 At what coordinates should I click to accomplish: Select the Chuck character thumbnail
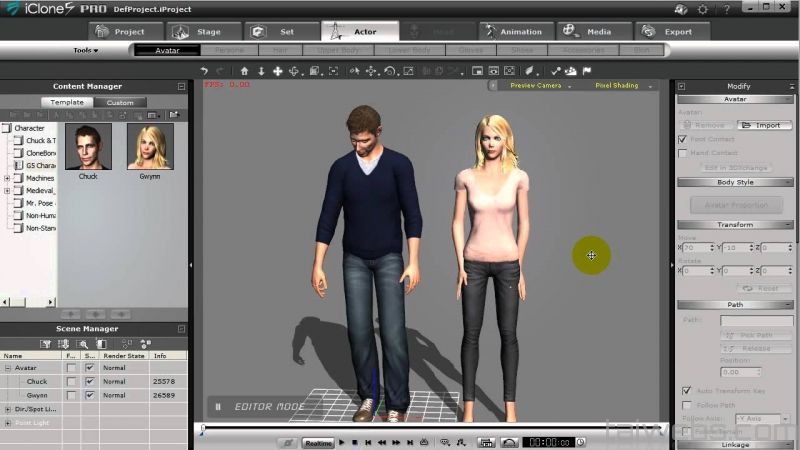click(x=88, y=146)
